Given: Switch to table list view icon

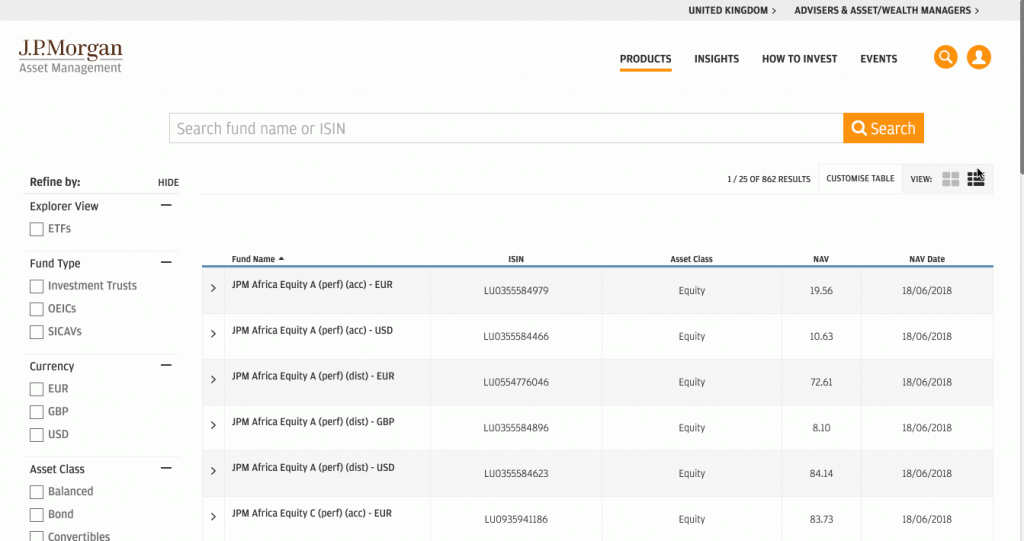Looking at the screenshot, I should [976, 178].
